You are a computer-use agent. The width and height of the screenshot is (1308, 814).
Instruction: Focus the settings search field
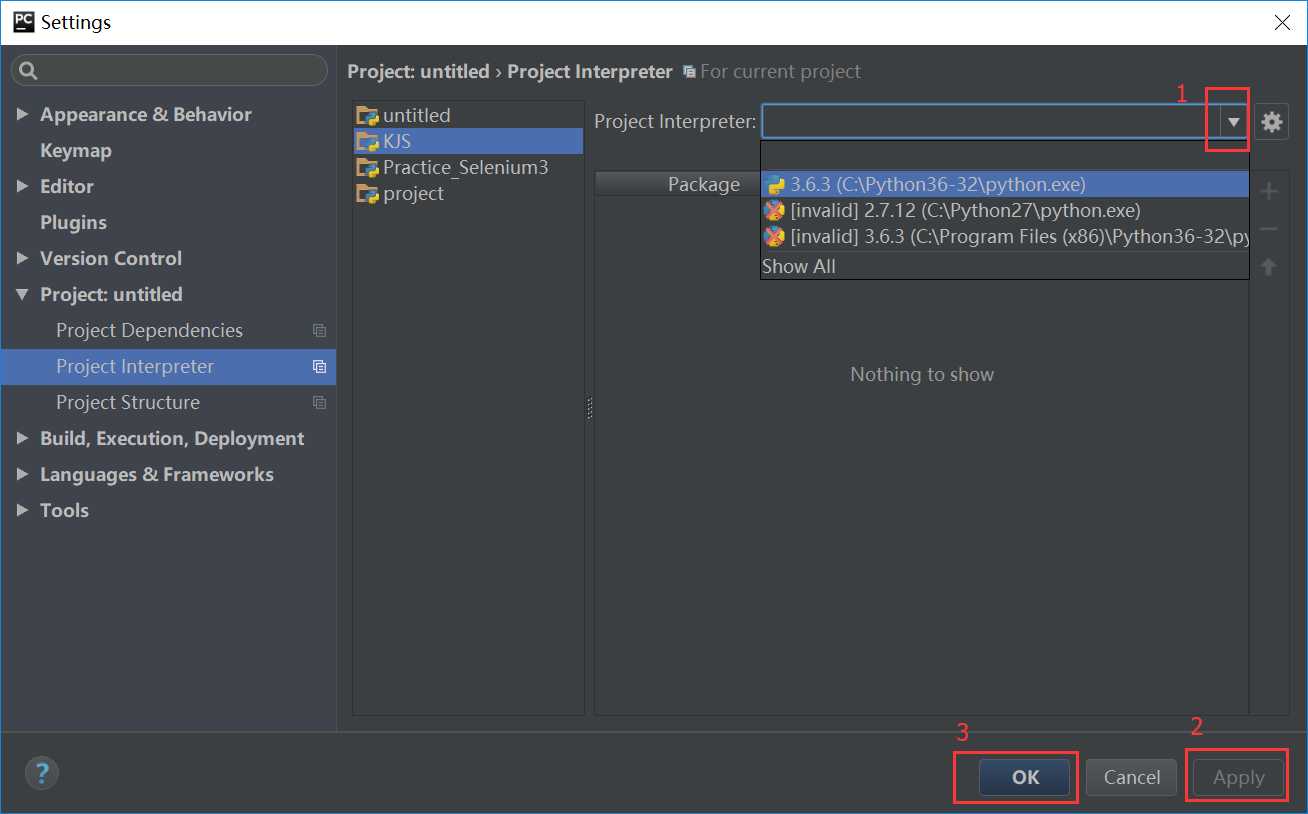click(169, 70)
